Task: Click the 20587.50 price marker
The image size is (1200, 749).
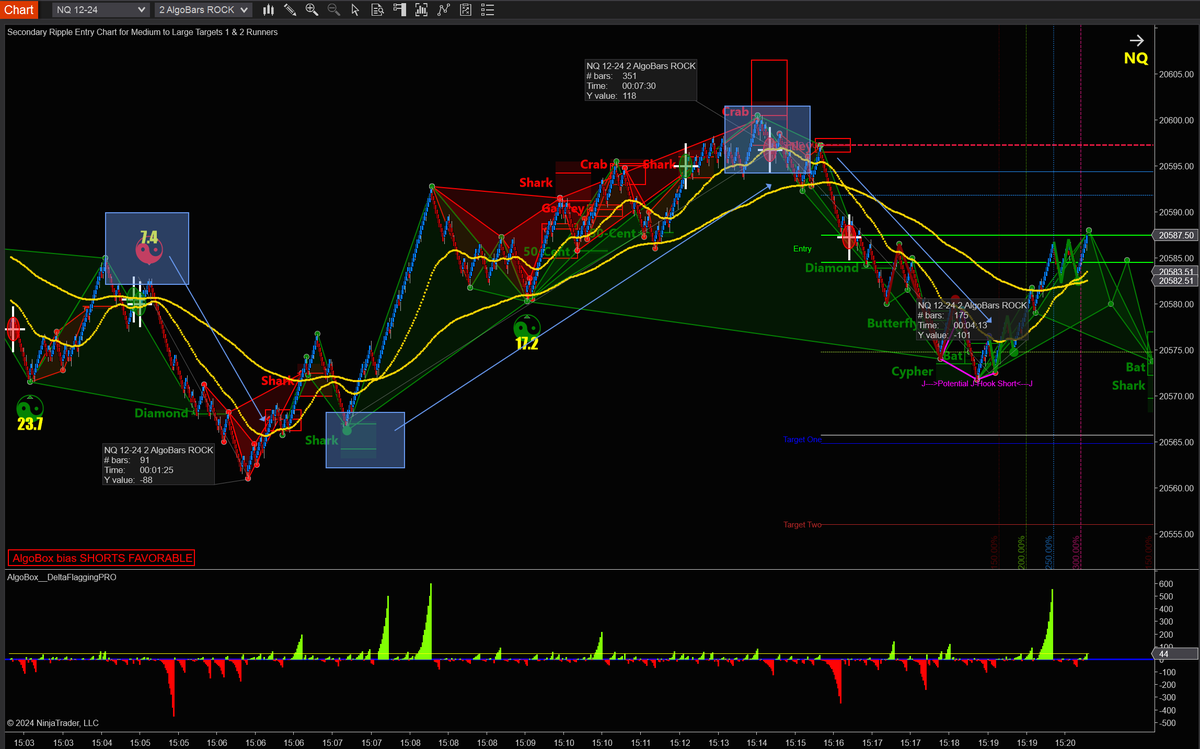Action: click(x=1176, y=235)
